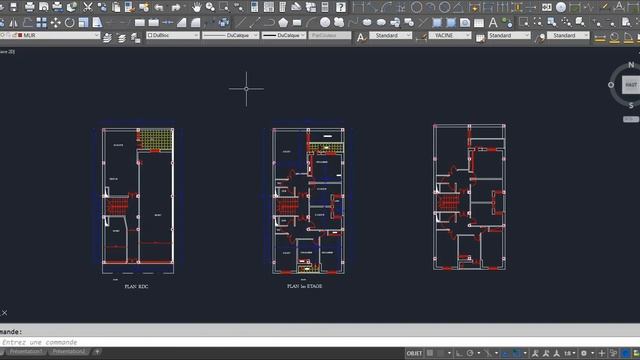Select the Scale tool icon
Image resolution: width=640 pixels, height=360 pixels.
[x=83, y=22]
